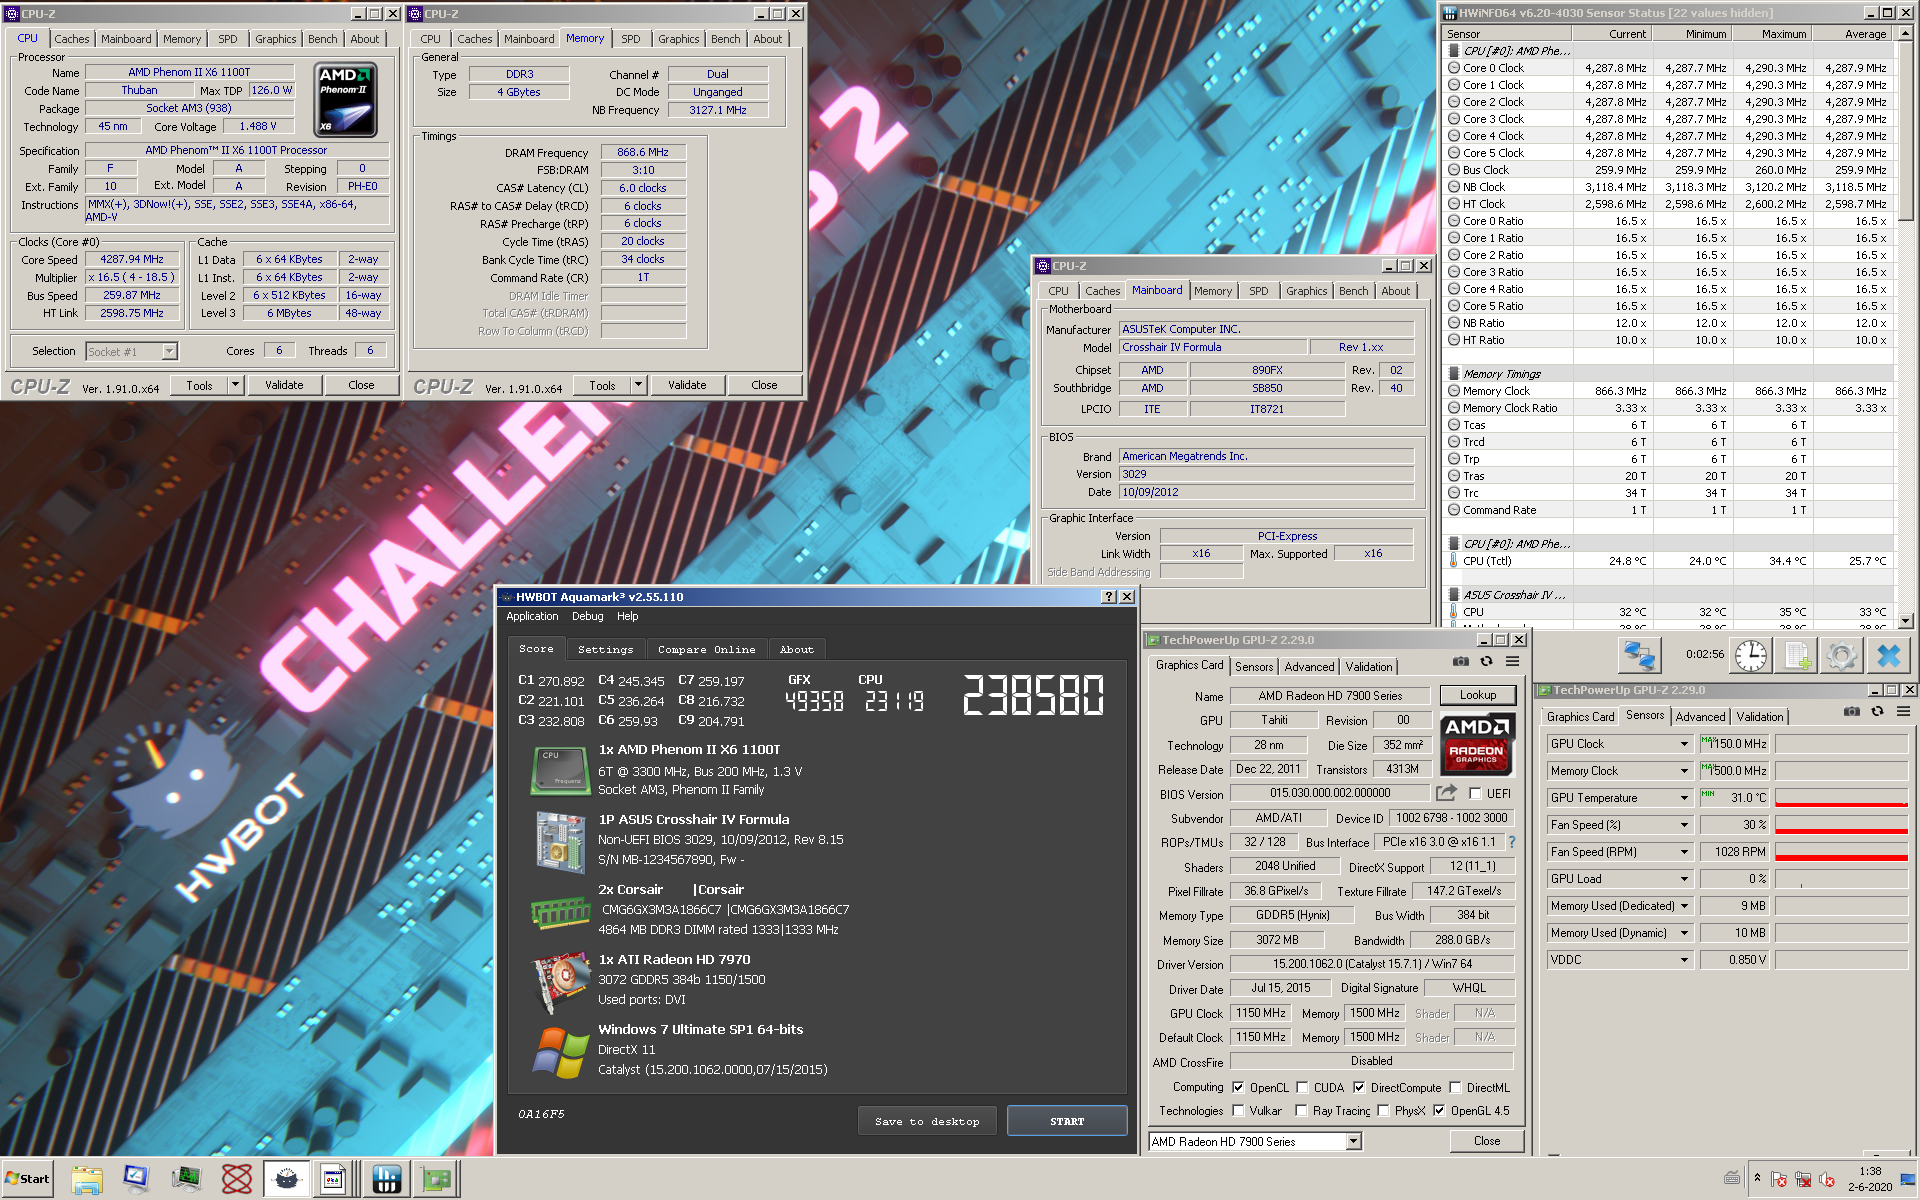Viewport: 1920px width, 1200px height.
Task: Toggle OpenCL checkbox in GPU-Z
Action: [x=1238, y=1088]
